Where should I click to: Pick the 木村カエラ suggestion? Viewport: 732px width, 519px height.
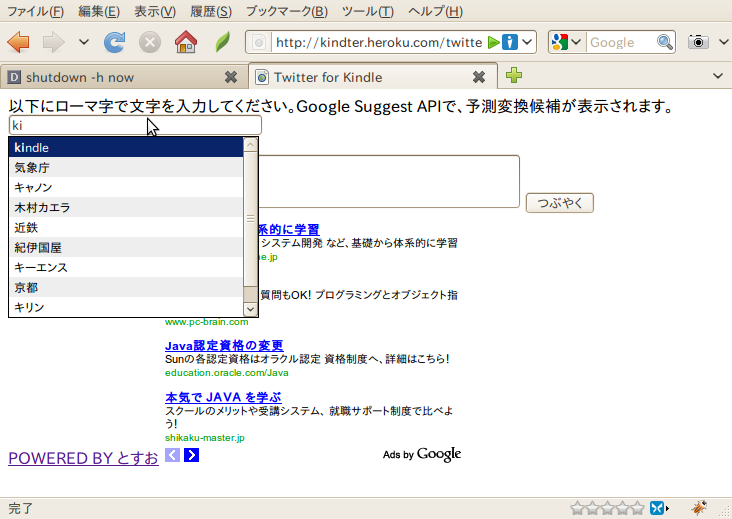pos(126,208)
